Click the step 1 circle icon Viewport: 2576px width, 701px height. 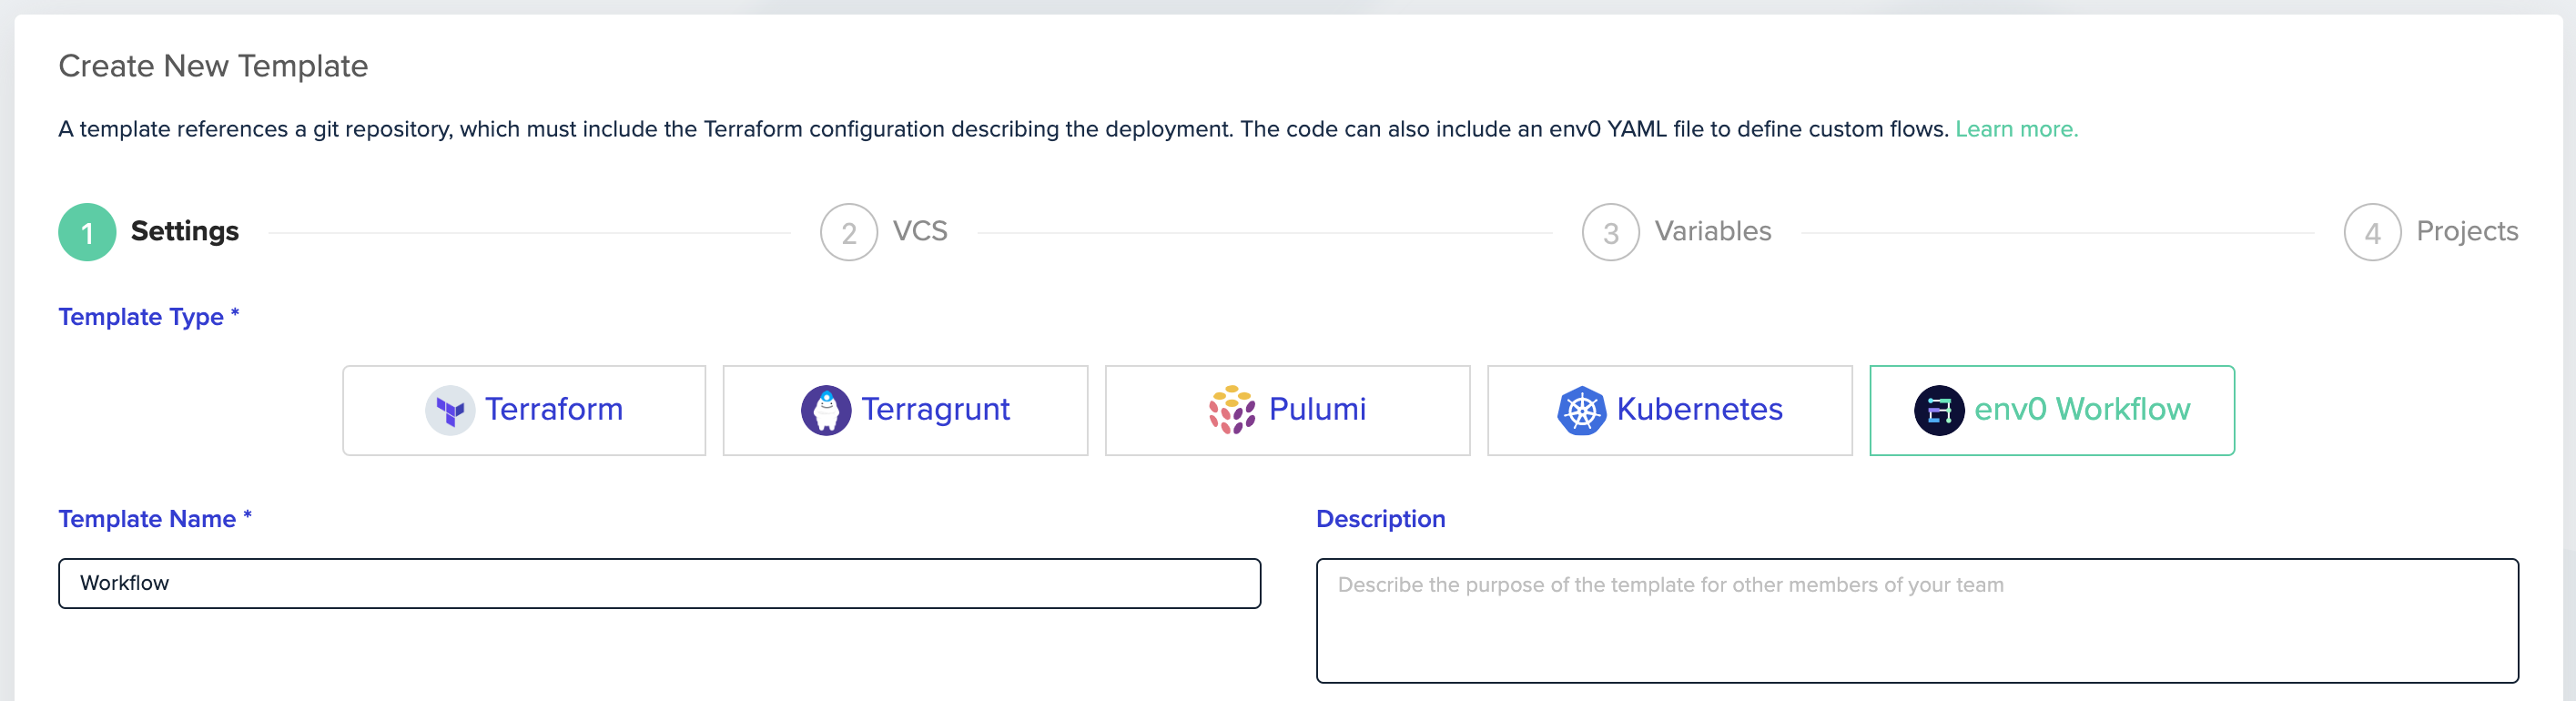tap(87, 232)
